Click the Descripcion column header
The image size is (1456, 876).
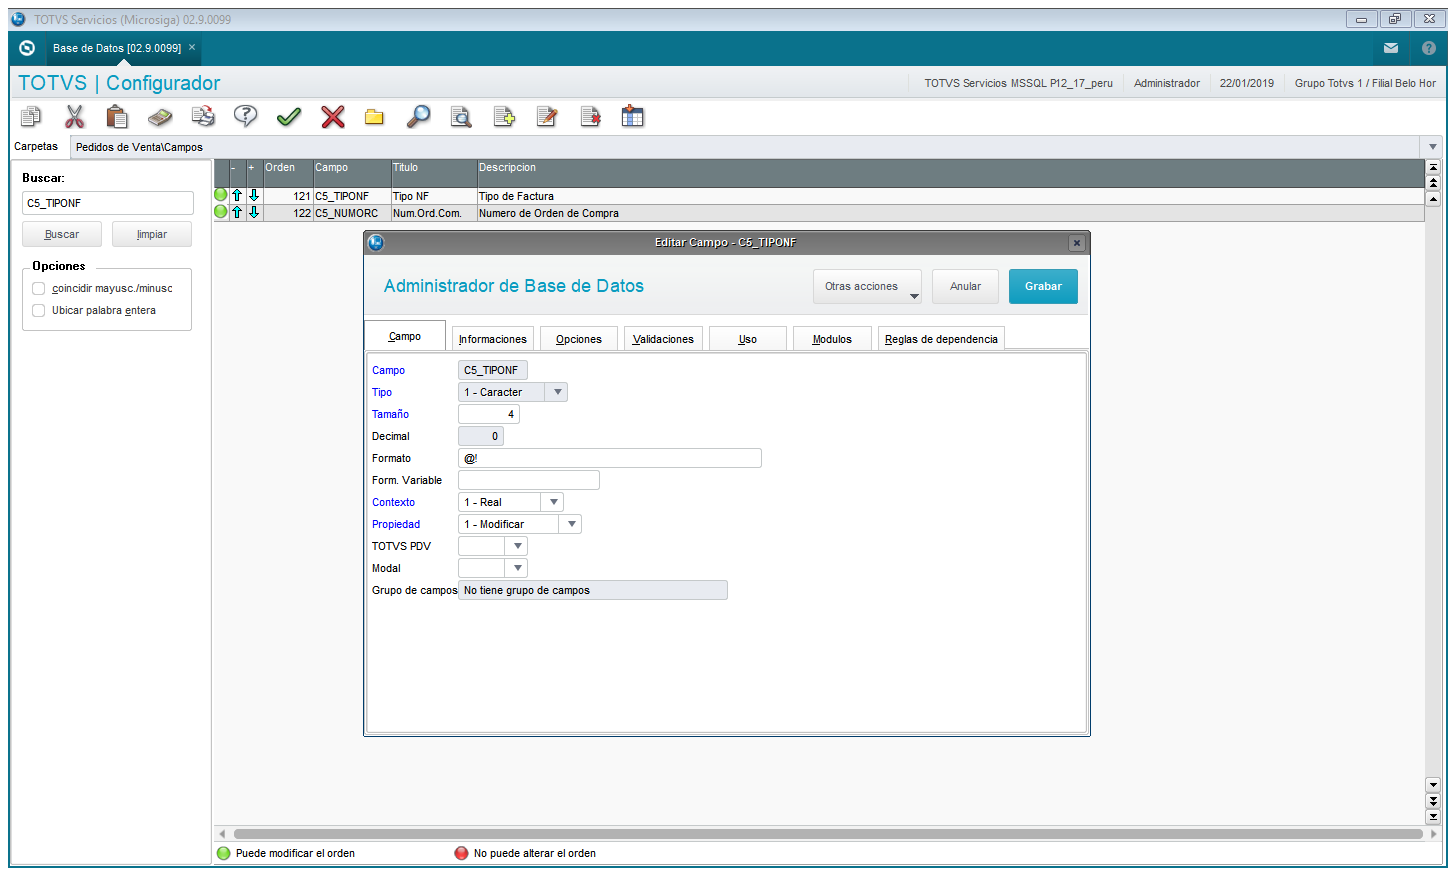[x=950, y=173]
